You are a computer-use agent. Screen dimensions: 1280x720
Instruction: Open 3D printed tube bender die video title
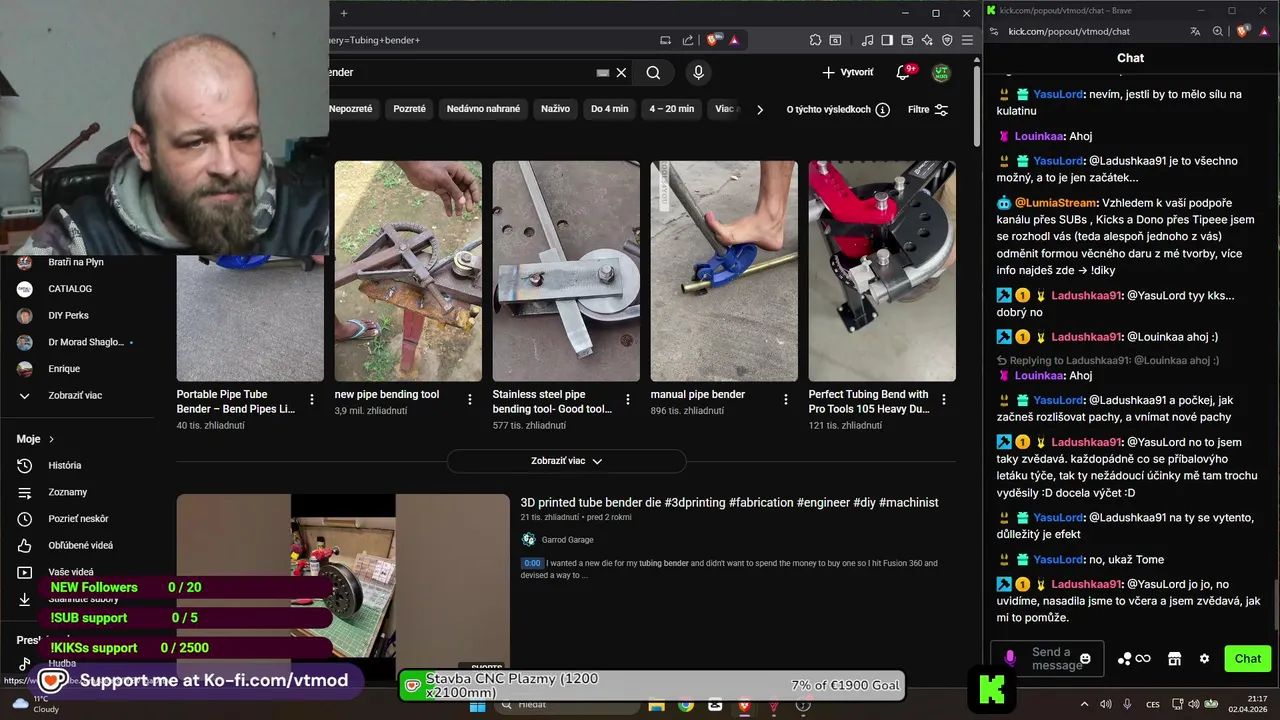[729, 503]
